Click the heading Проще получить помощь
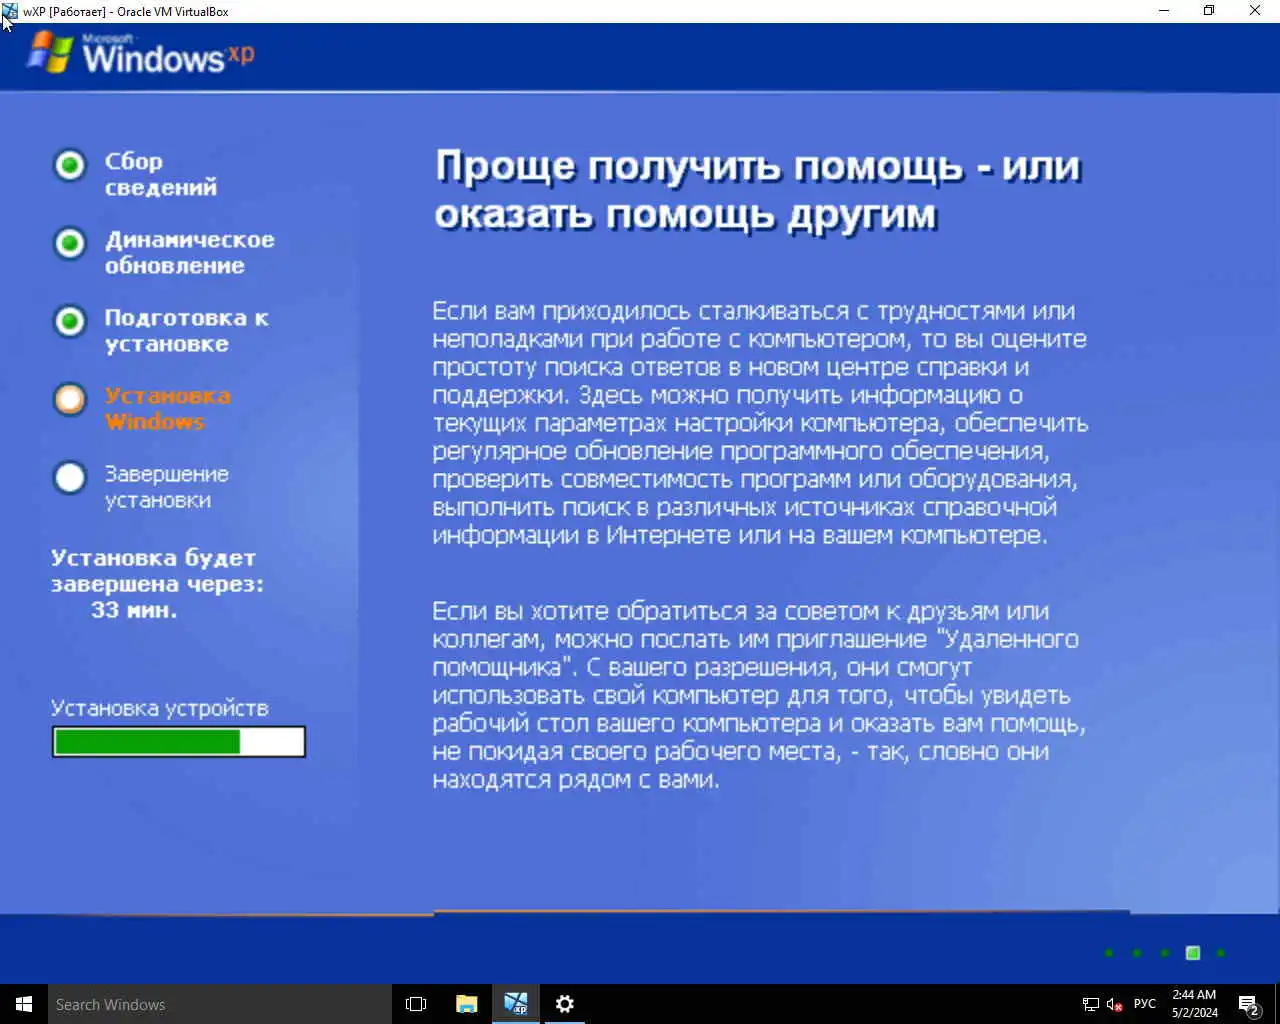This screenshot has height=1024, width=1280. 758,190
